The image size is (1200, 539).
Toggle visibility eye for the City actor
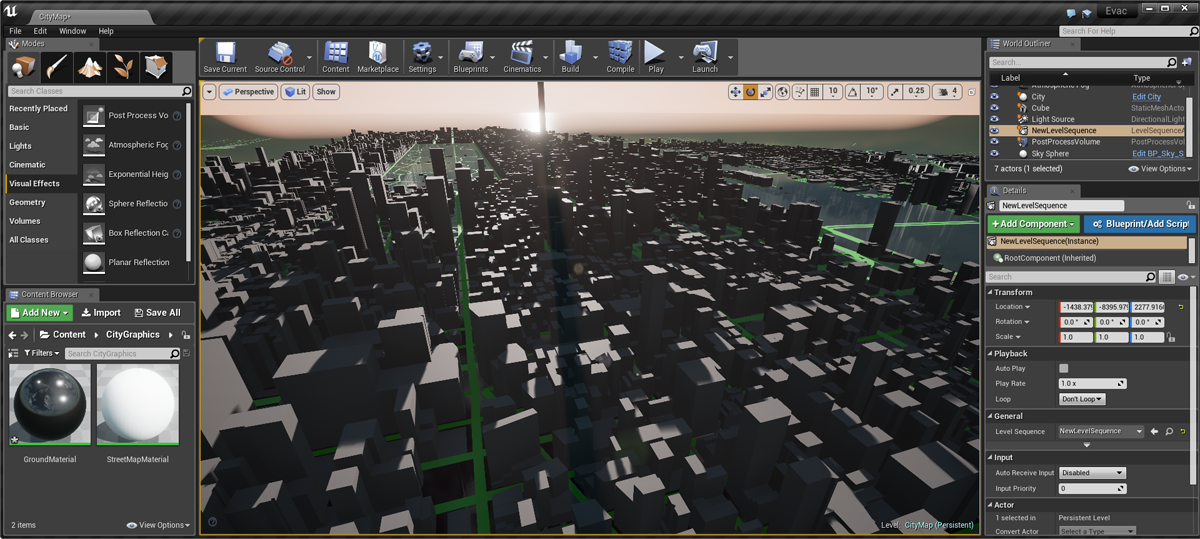tap(994, 97)
